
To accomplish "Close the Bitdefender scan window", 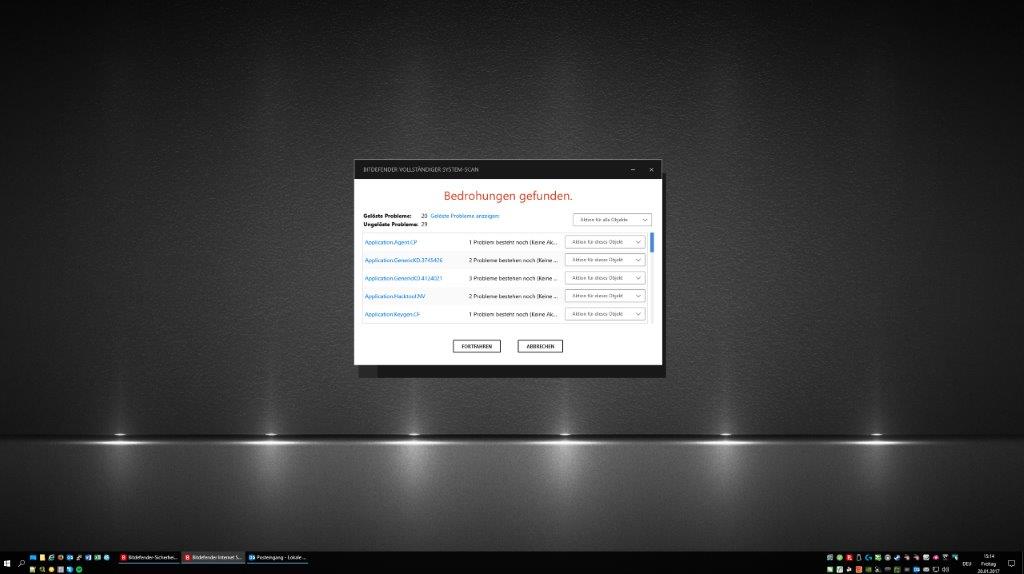I will pos(651,170).
